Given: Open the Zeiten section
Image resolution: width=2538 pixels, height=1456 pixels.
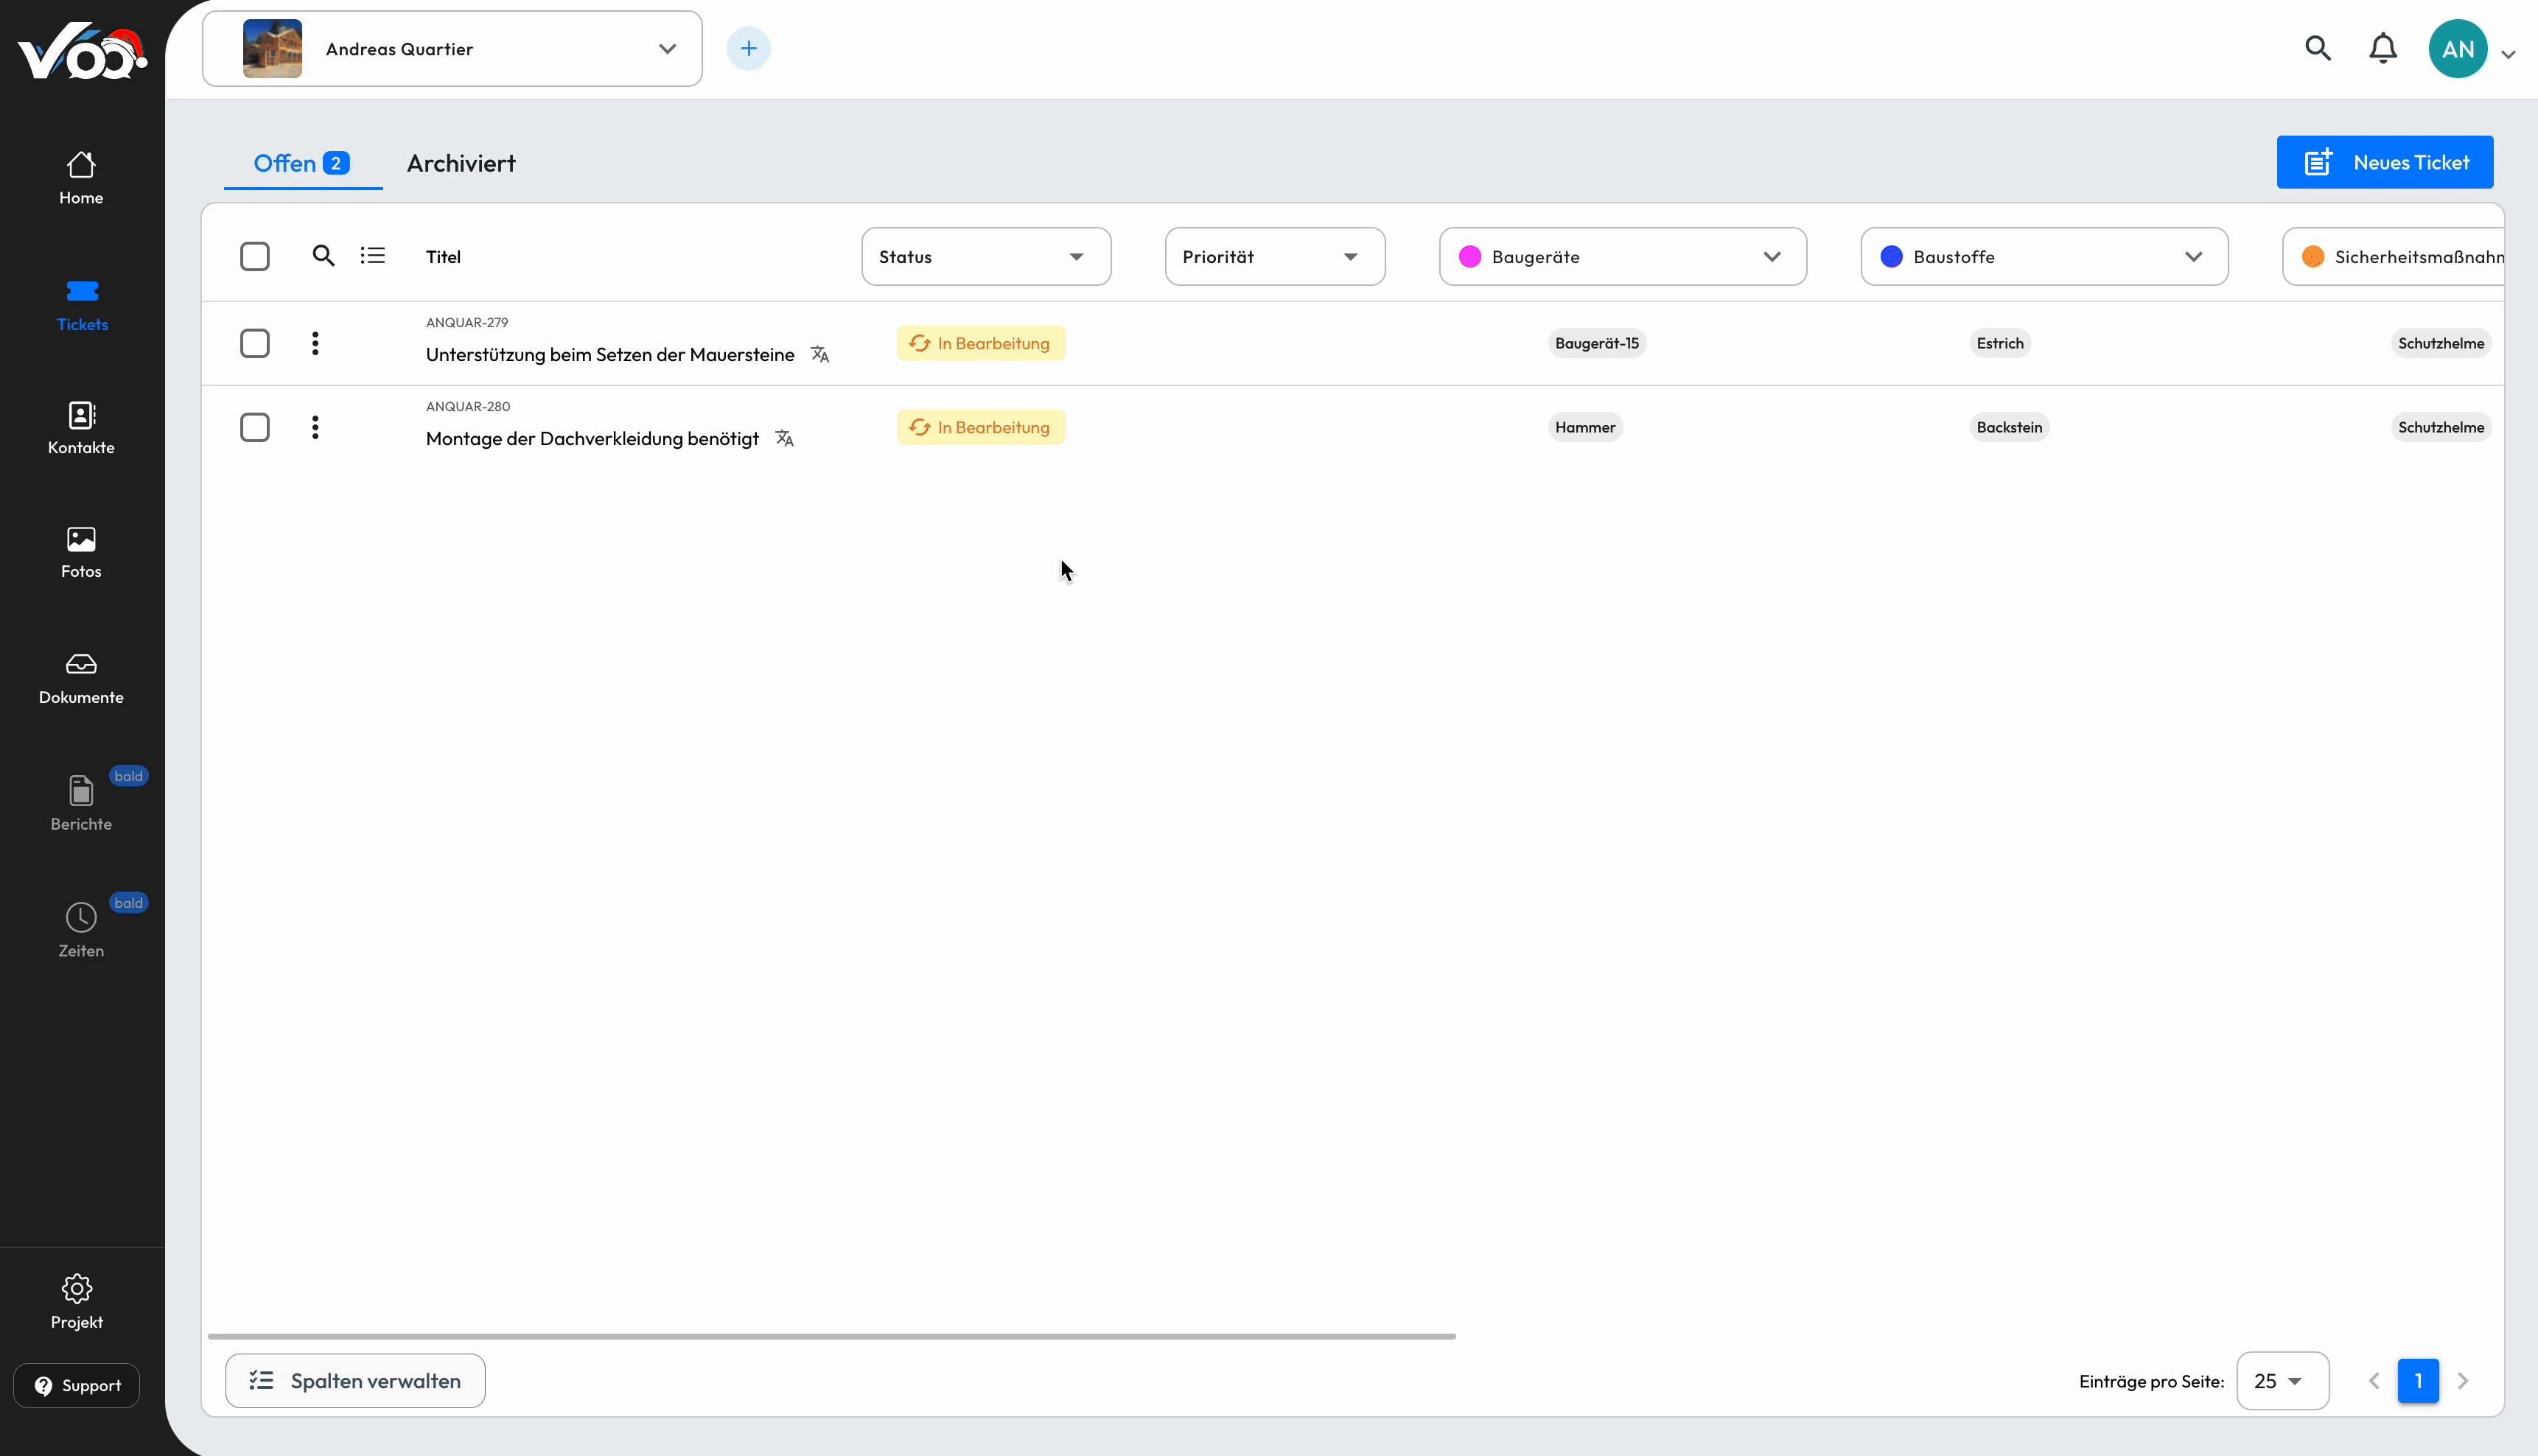Looking at the screenshot, I should (x=80, y=929).
